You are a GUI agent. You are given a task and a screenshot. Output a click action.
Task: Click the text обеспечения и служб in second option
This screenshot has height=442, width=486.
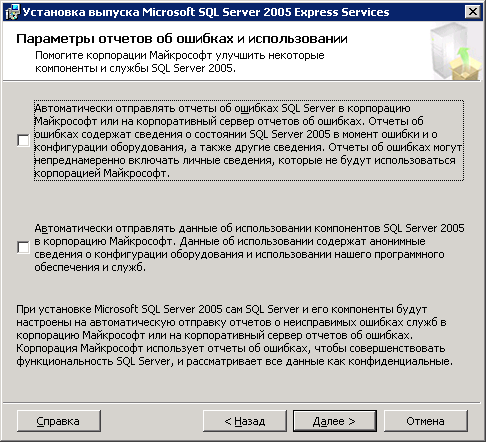[90, 267]
